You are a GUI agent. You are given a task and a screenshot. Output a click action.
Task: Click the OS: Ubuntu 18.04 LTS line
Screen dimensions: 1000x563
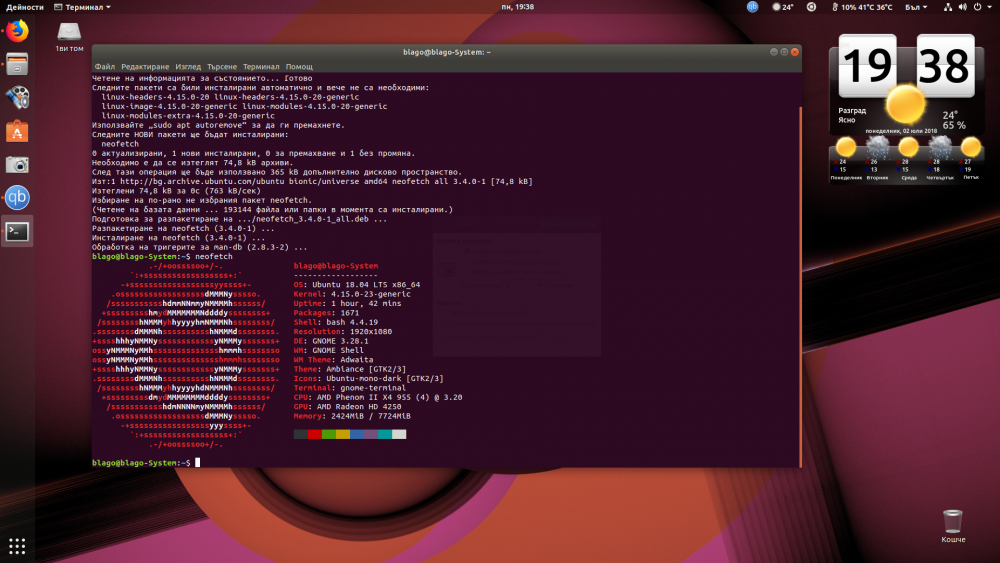tap(357, 284)
